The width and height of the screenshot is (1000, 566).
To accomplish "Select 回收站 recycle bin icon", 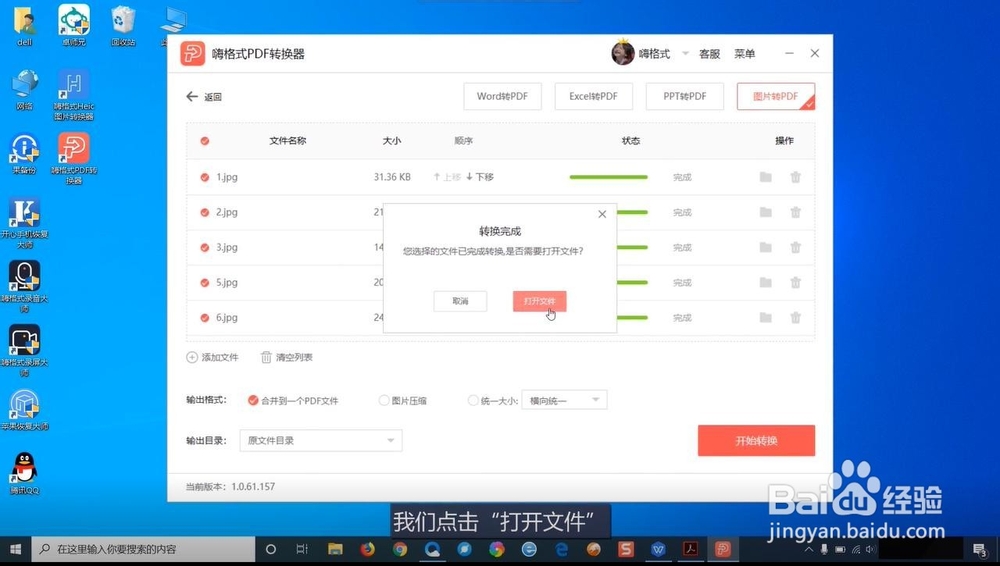I will [x=122, y=26].
